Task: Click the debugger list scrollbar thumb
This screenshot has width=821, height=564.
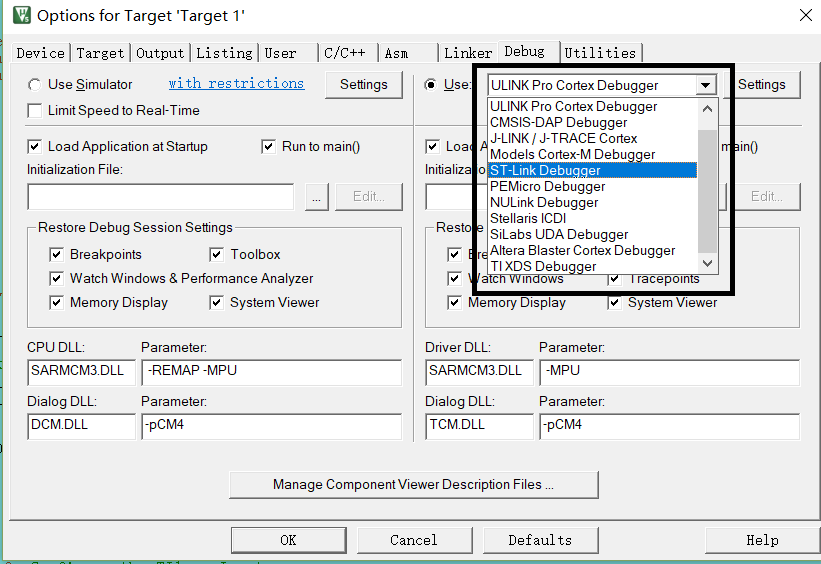Action: point(707,191)
